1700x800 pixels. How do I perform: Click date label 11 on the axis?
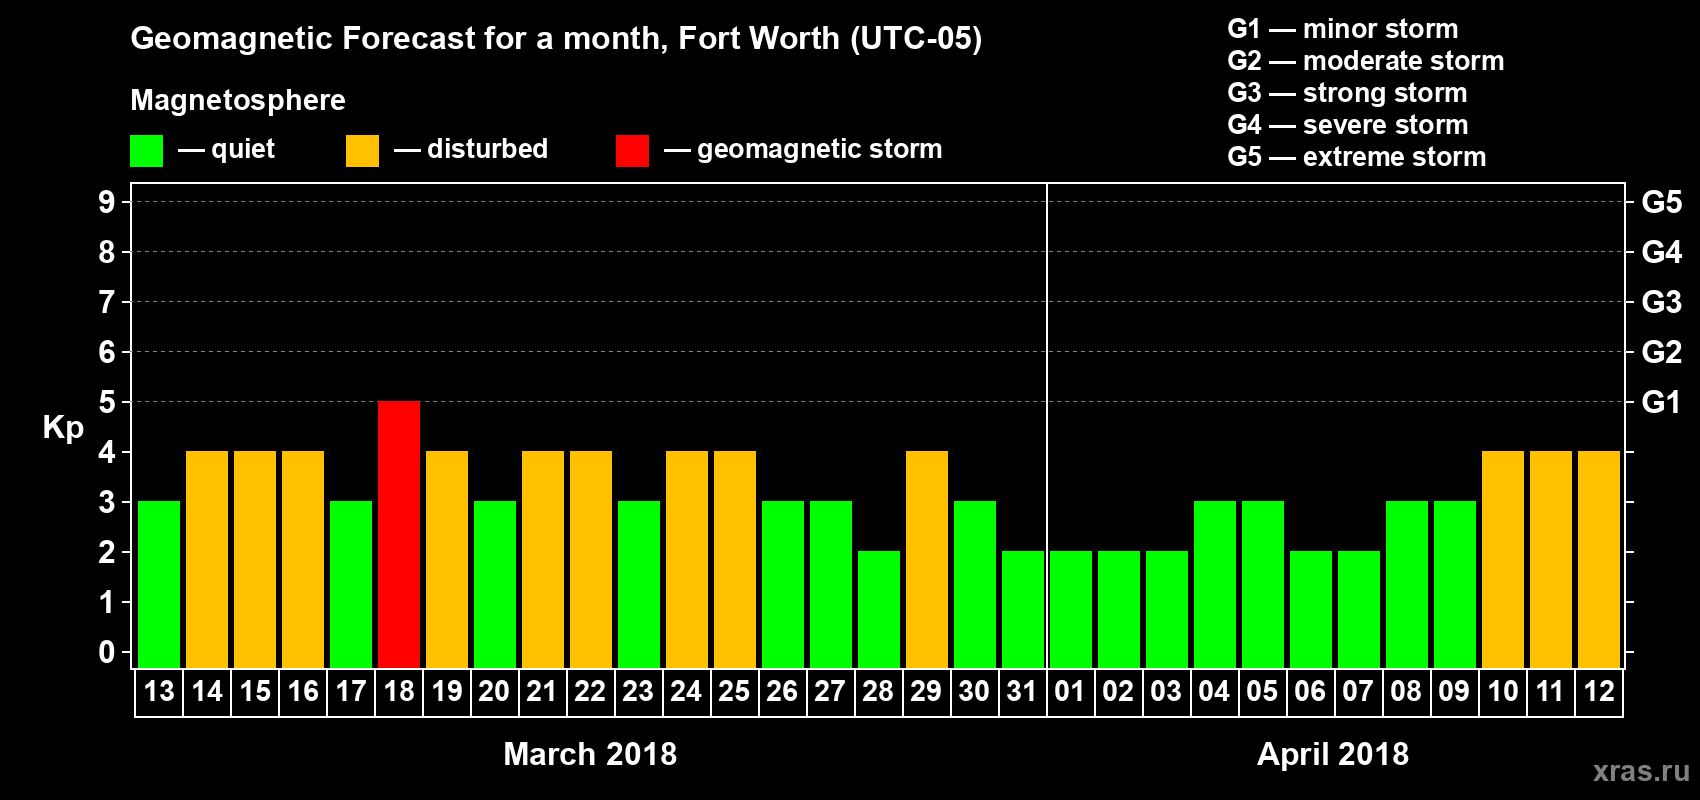click(1550, 692)
